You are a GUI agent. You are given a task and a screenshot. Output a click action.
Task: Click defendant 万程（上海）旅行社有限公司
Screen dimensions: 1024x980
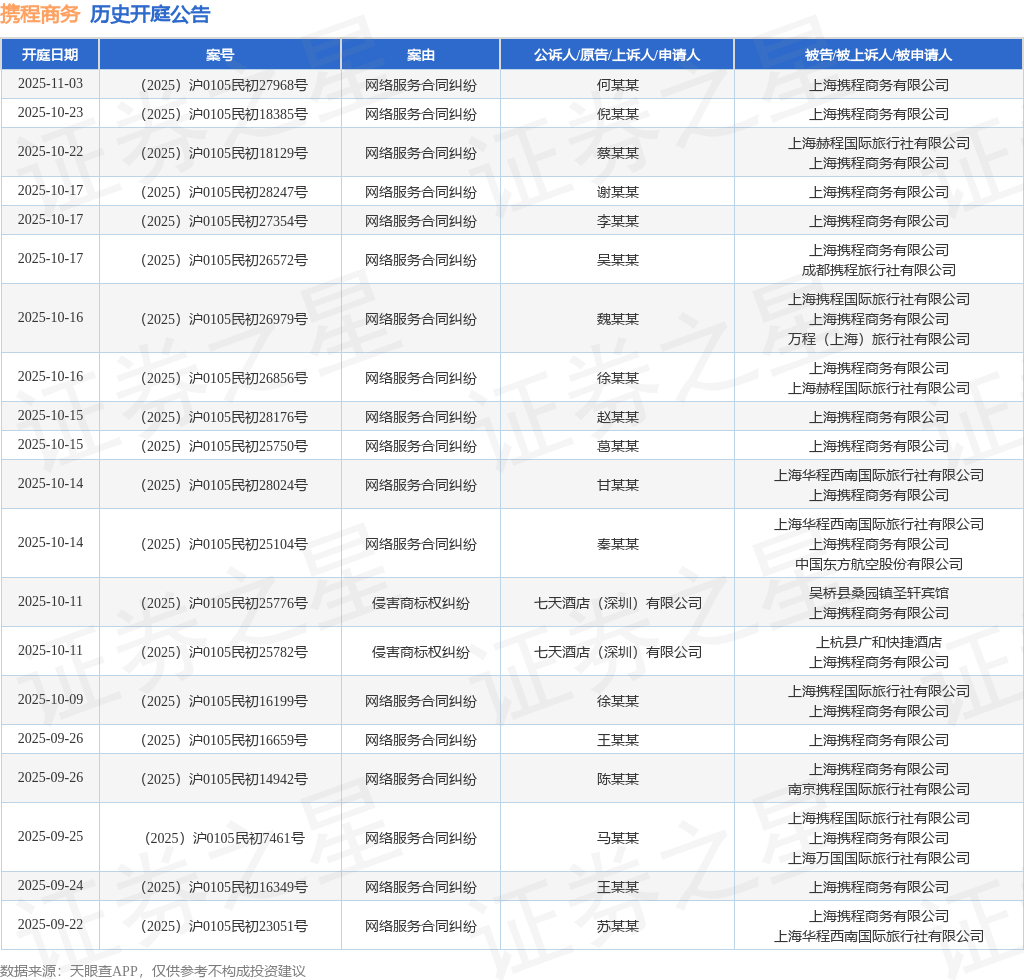tap(878, 340)
